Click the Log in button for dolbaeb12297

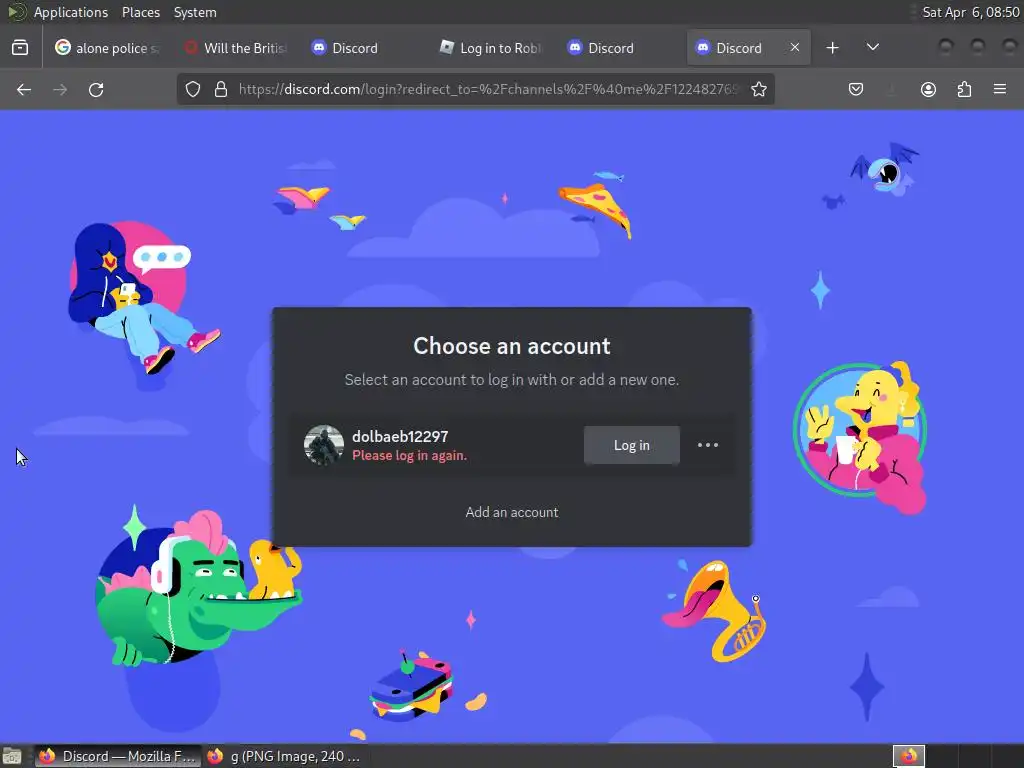pos(632,445)
